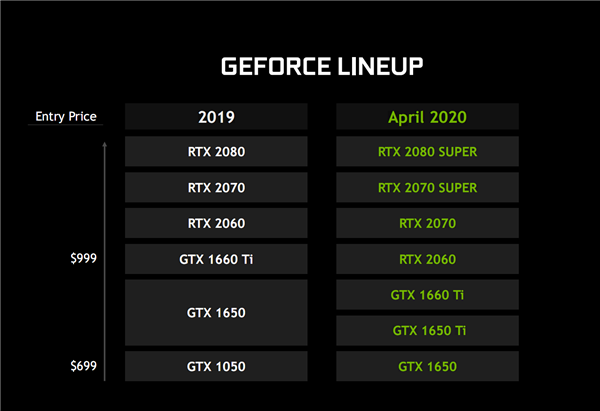Screen dimensions: 600x411
Task: Click the GTX 1050 cell
Action: (x=216, y=366)
